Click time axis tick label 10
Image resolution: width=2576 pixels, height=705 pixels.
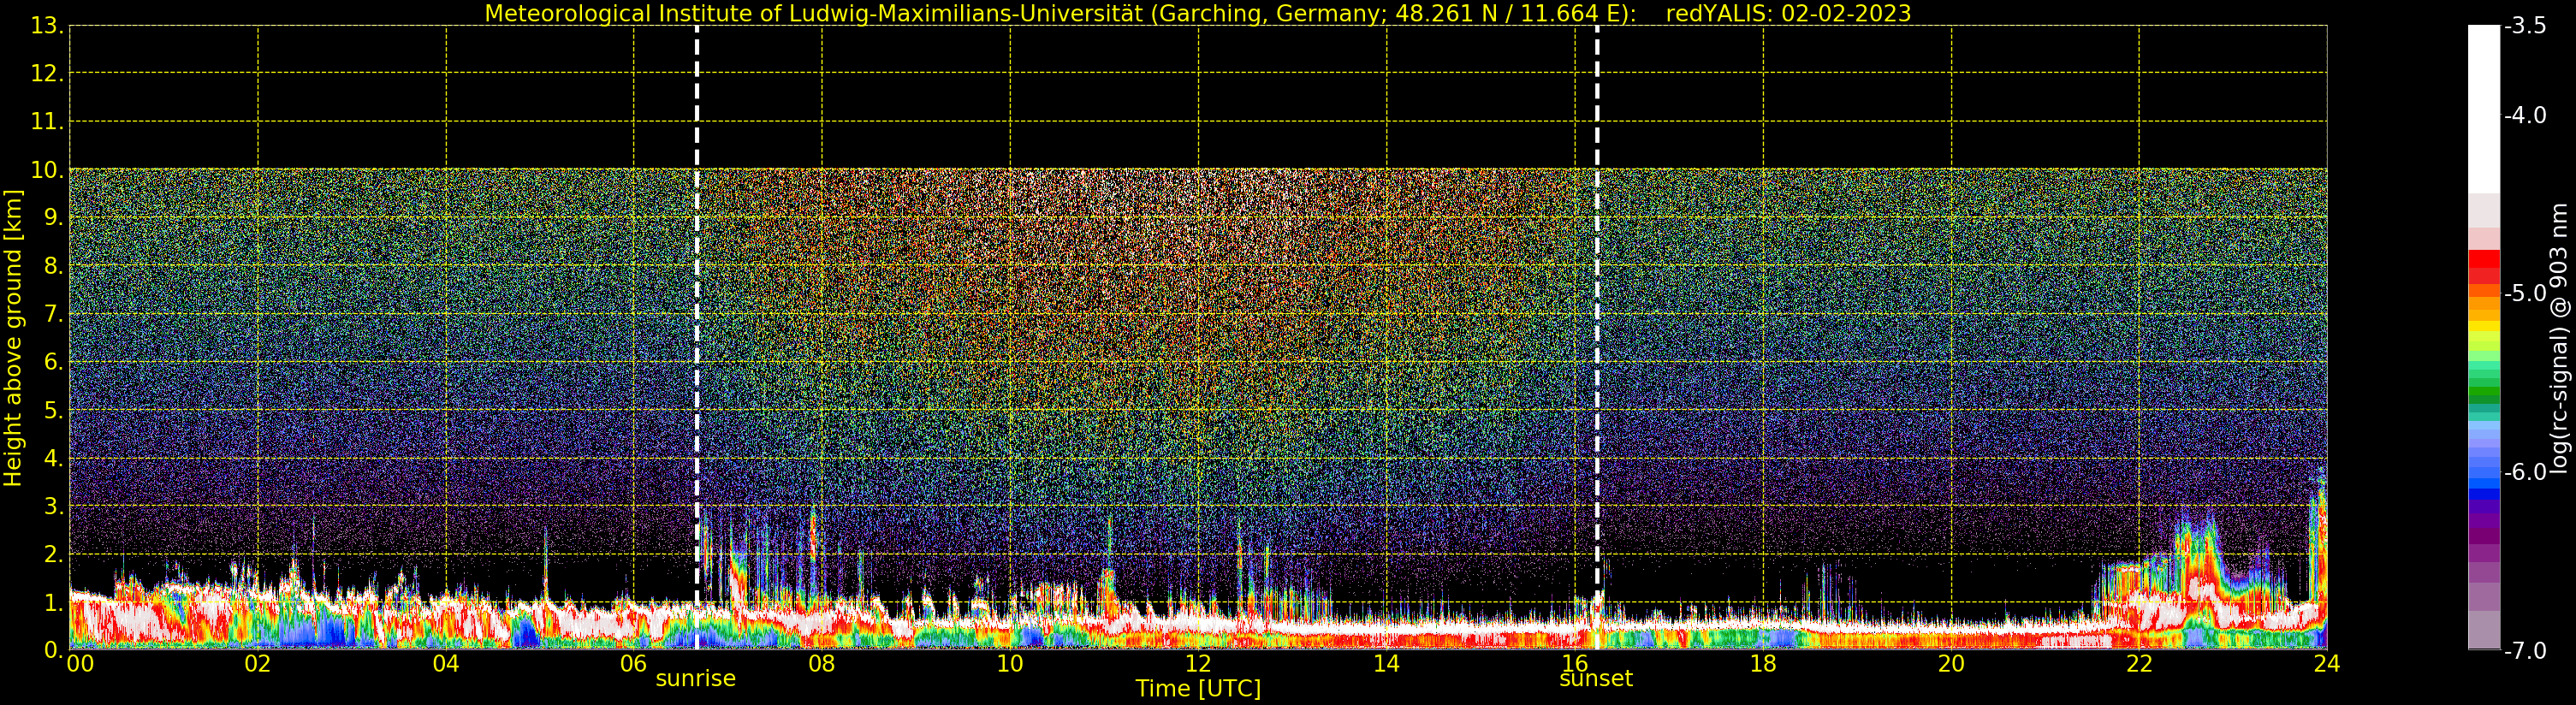coord(1010,664)
